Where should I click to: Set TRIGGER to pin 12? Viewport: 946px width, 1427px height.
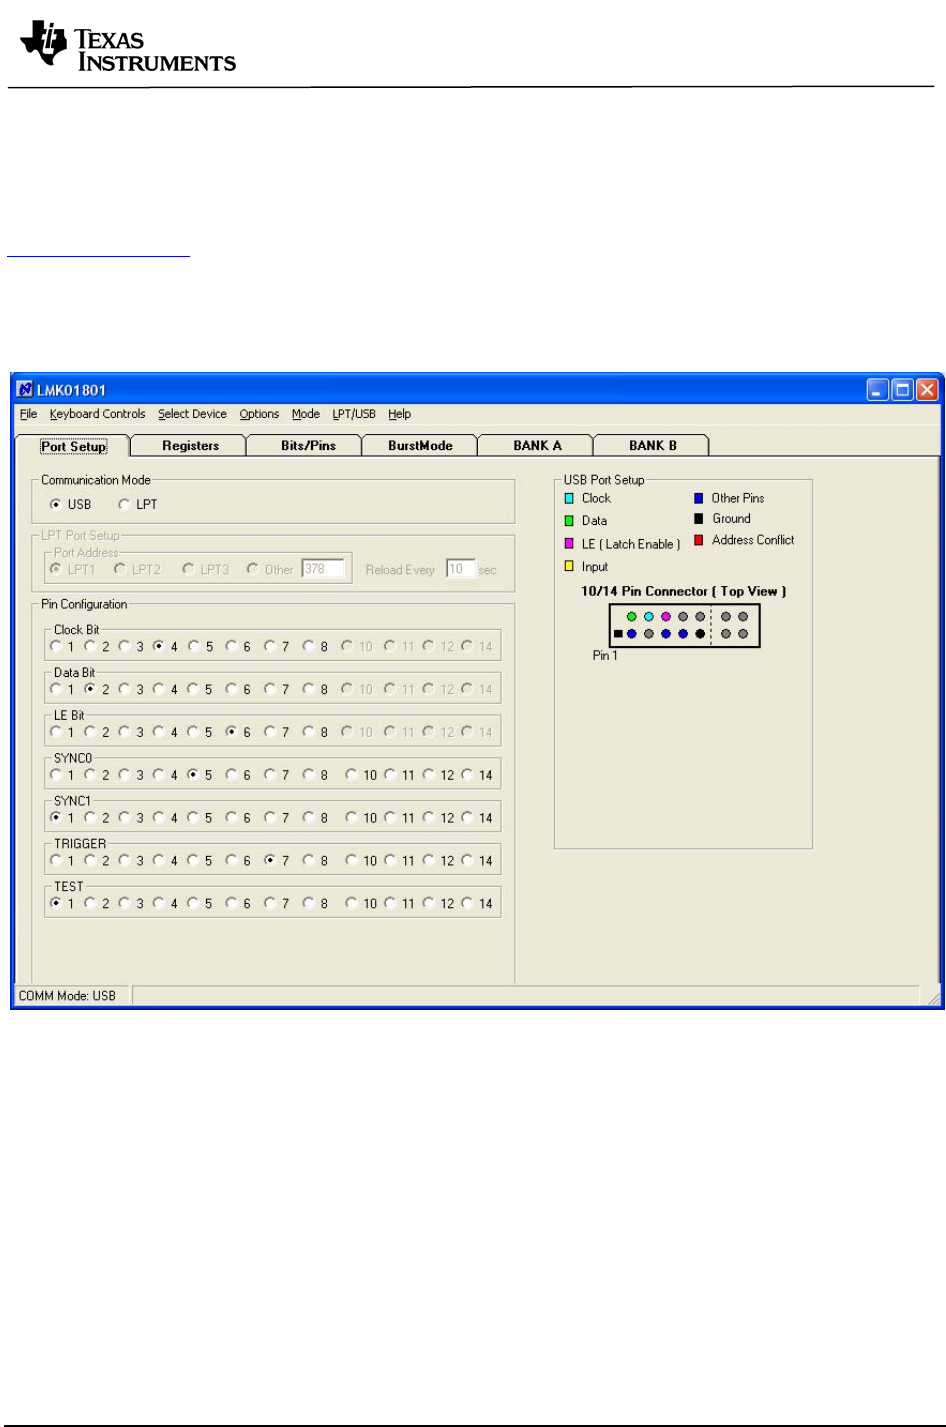pos(428,860)
